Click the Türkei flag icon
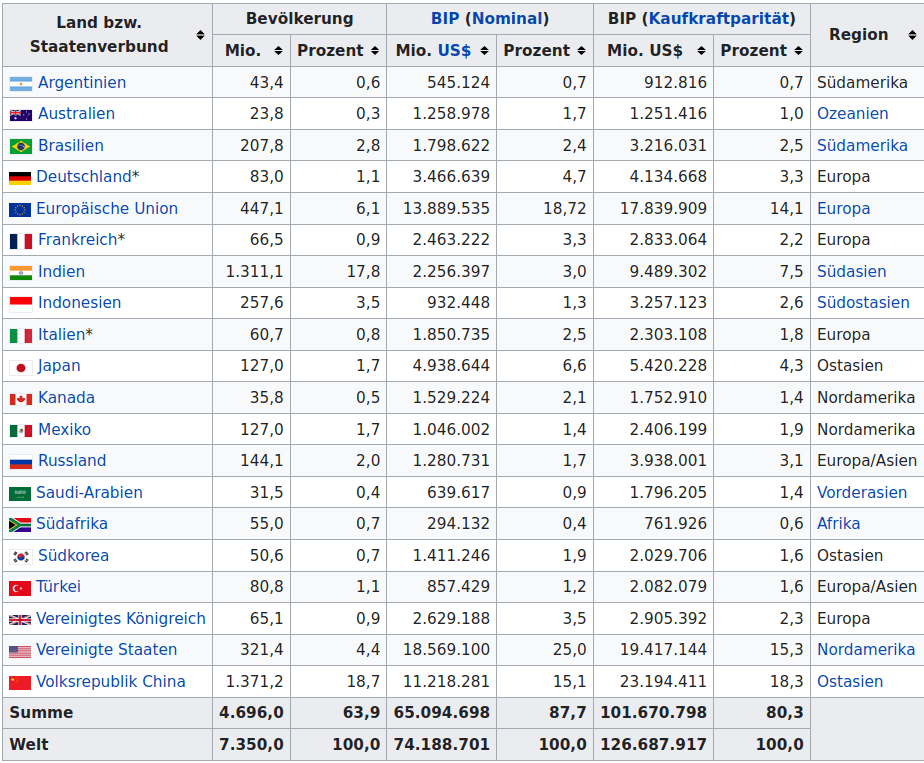 [20, 588]
